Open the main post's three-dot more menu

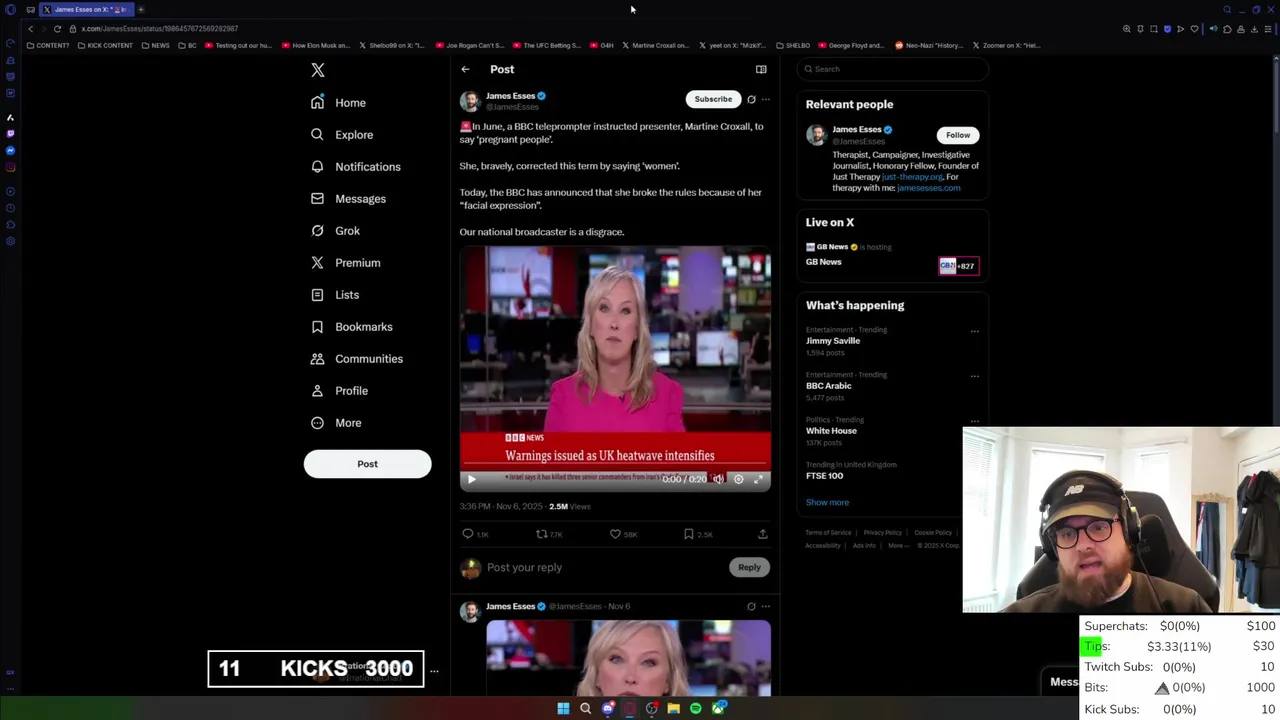766,99
